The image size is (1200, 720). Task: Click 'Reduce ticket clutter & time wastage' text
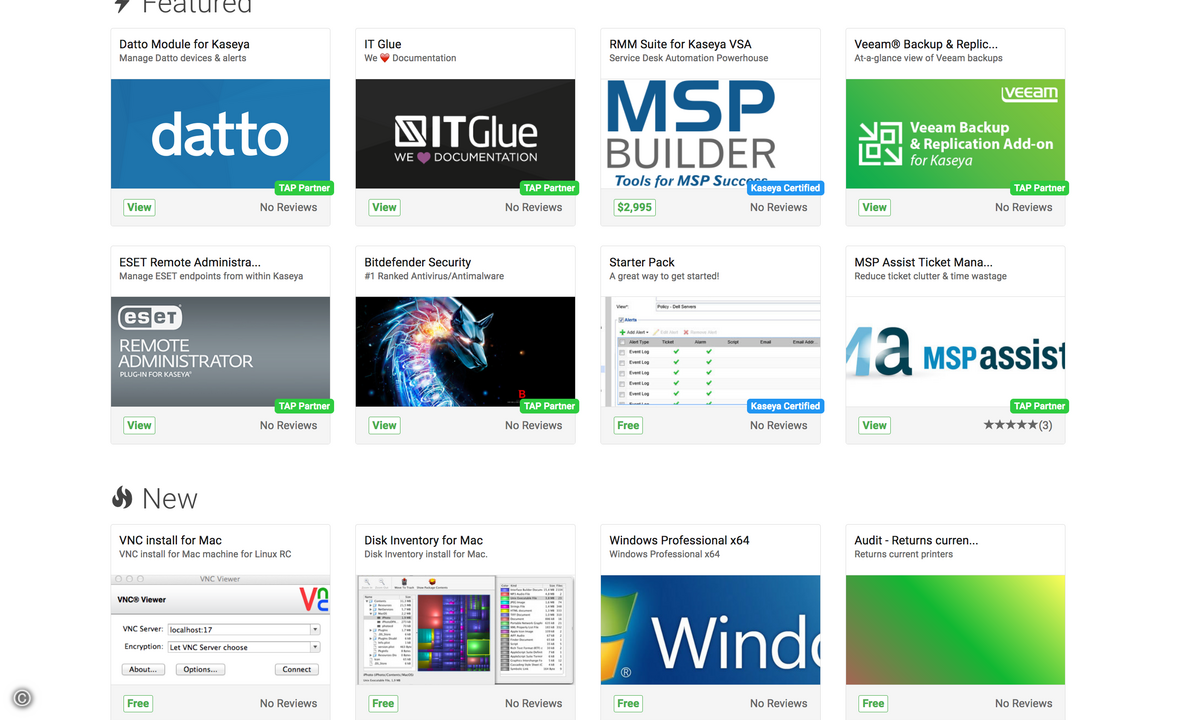pos(931,276)
